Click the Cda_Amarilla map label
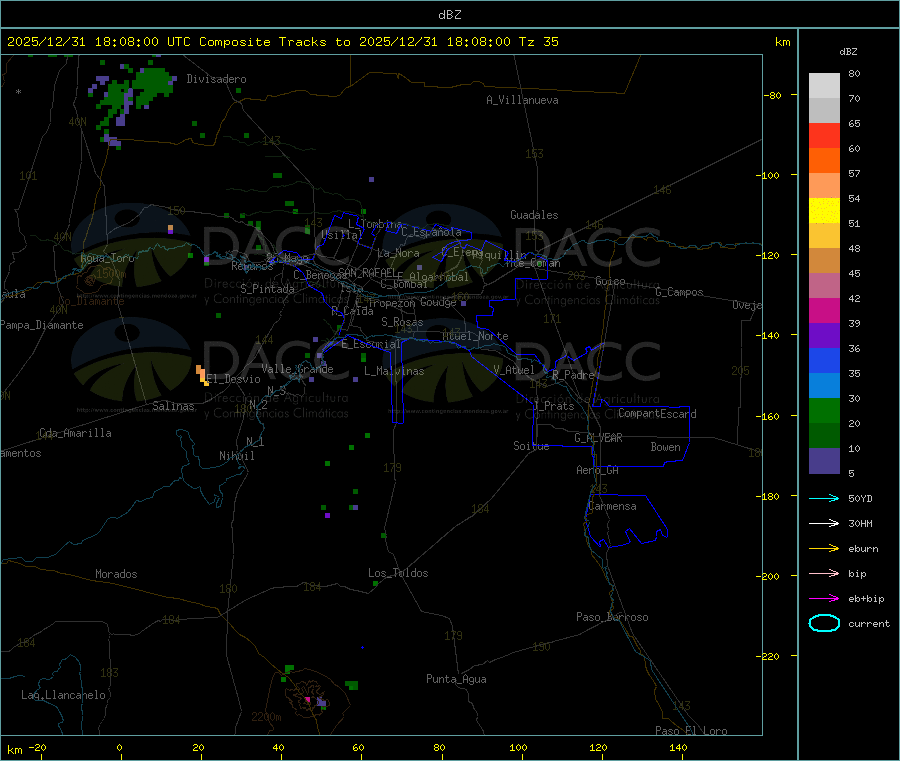This screenshot has width=900, height=761. tap(75, 433)
